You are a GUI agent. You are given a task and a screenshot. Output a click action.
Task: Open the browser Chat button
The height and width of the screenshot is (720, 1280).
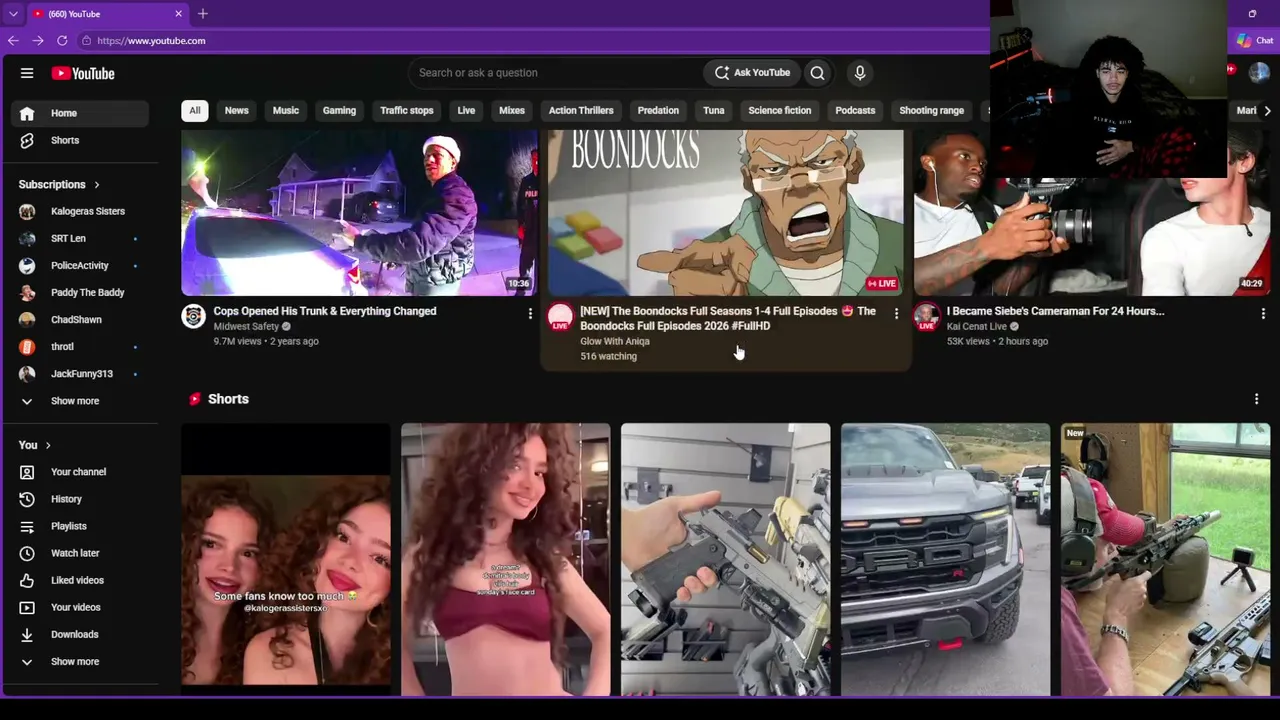pyautogui.click(x=1255, y=40)
